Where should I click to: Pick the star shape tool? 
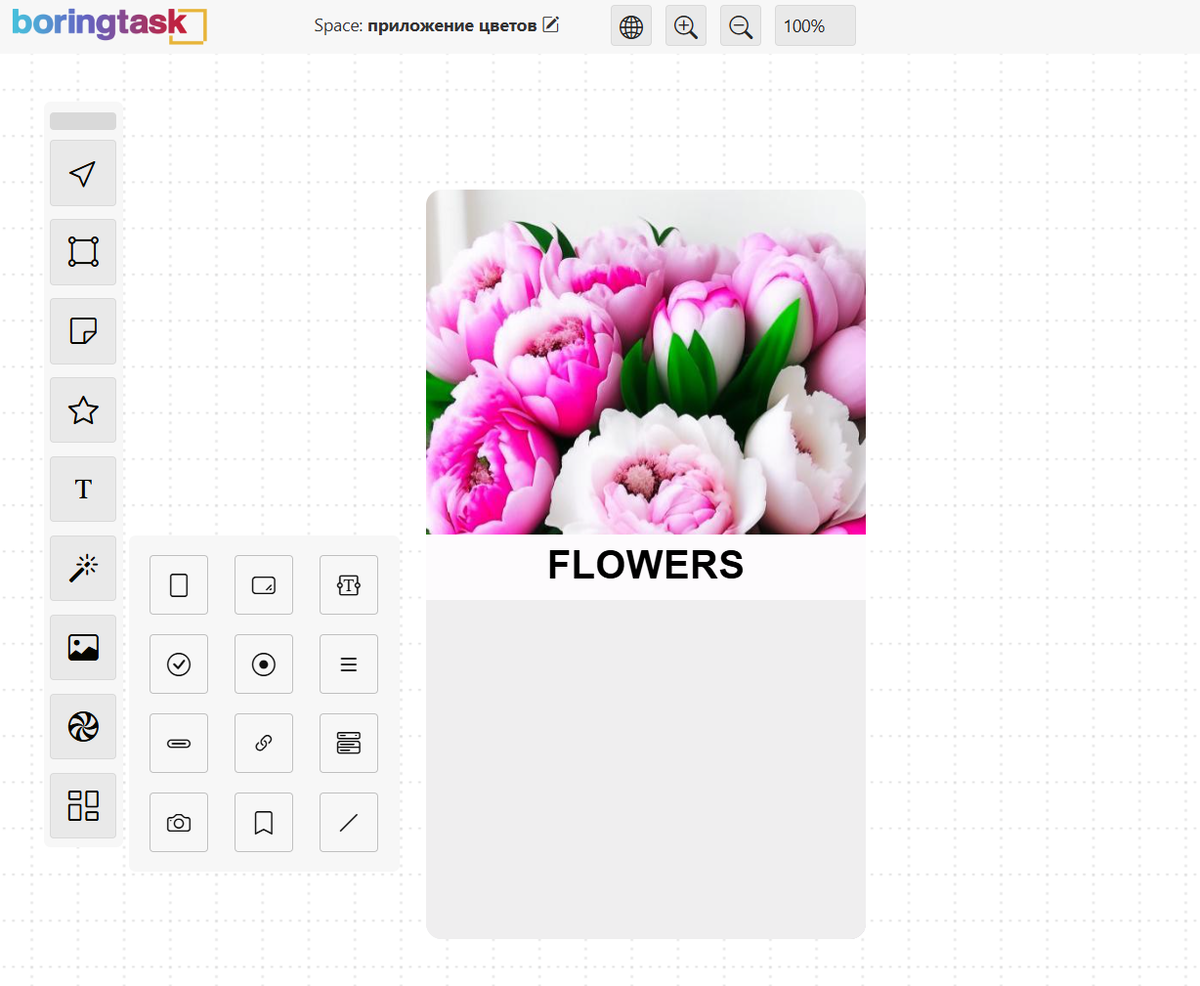click(x=83, y=410)
